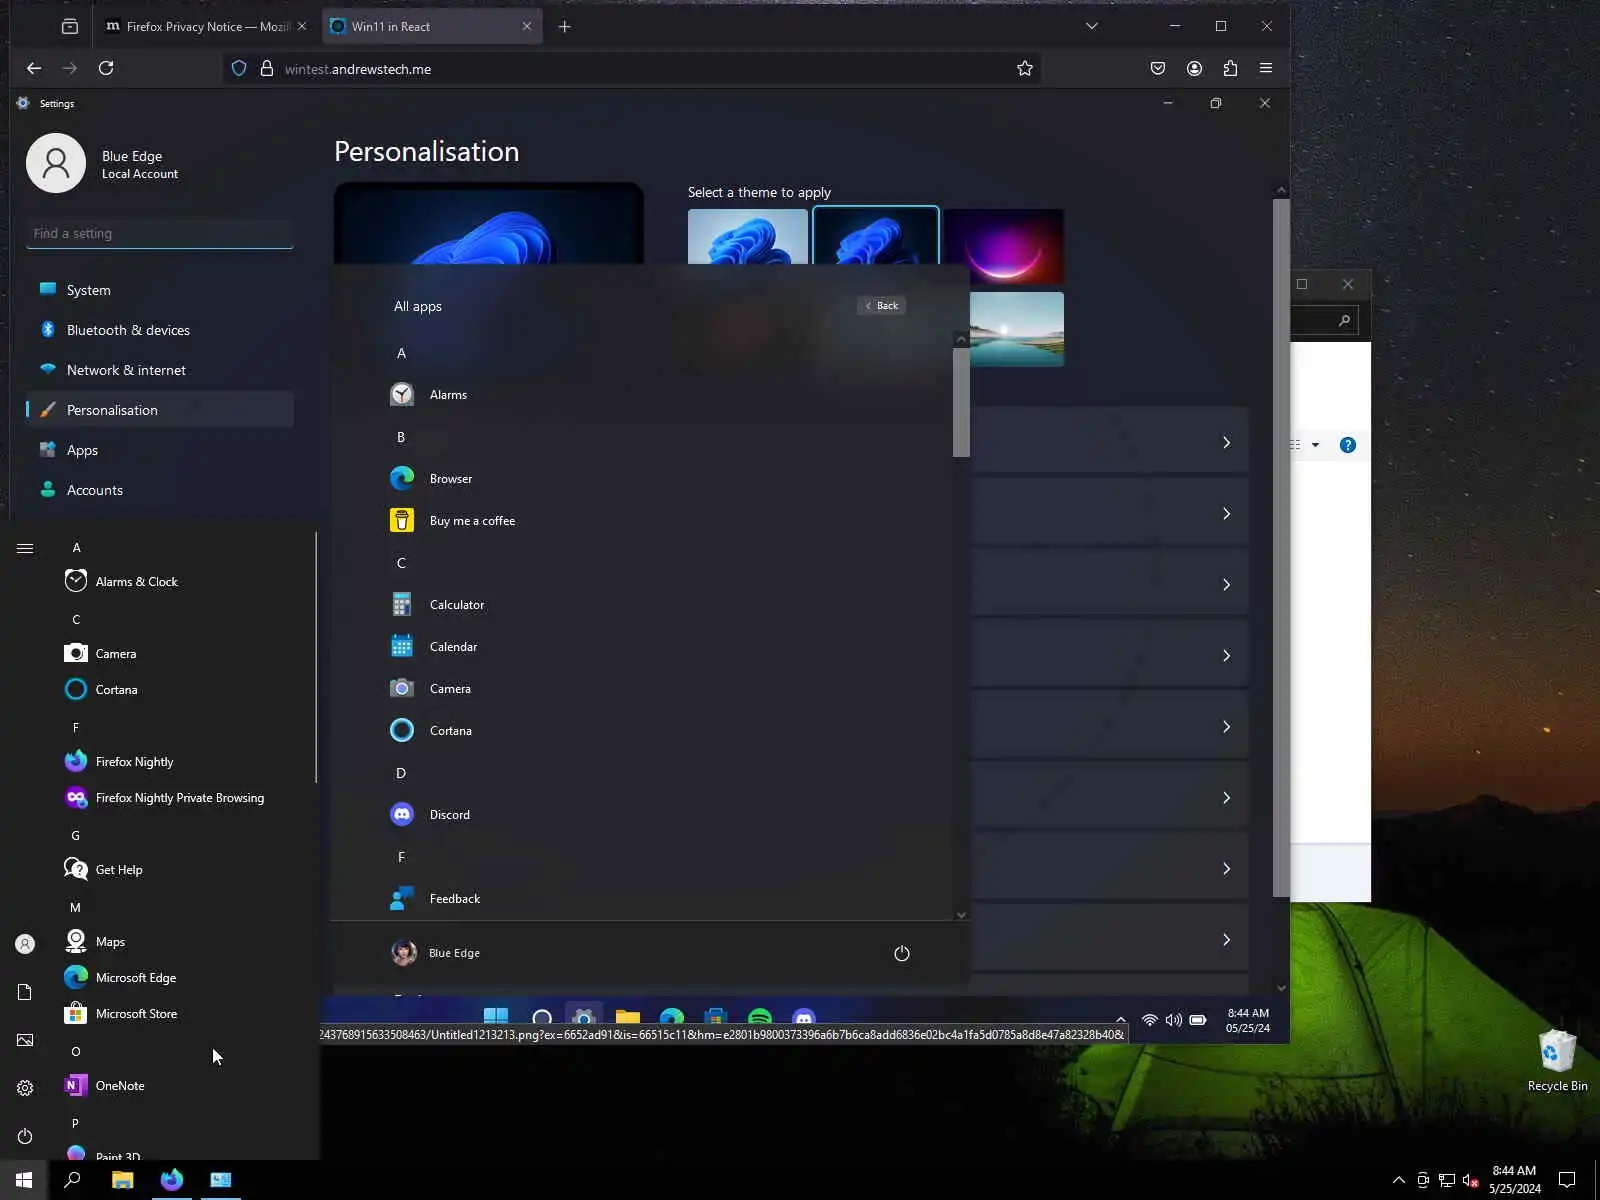Image resolution: width=1600 pixels, height=1200 pixels.
Task: Select the Recycle Bin desktop icon
Action: (1557, 1061)
